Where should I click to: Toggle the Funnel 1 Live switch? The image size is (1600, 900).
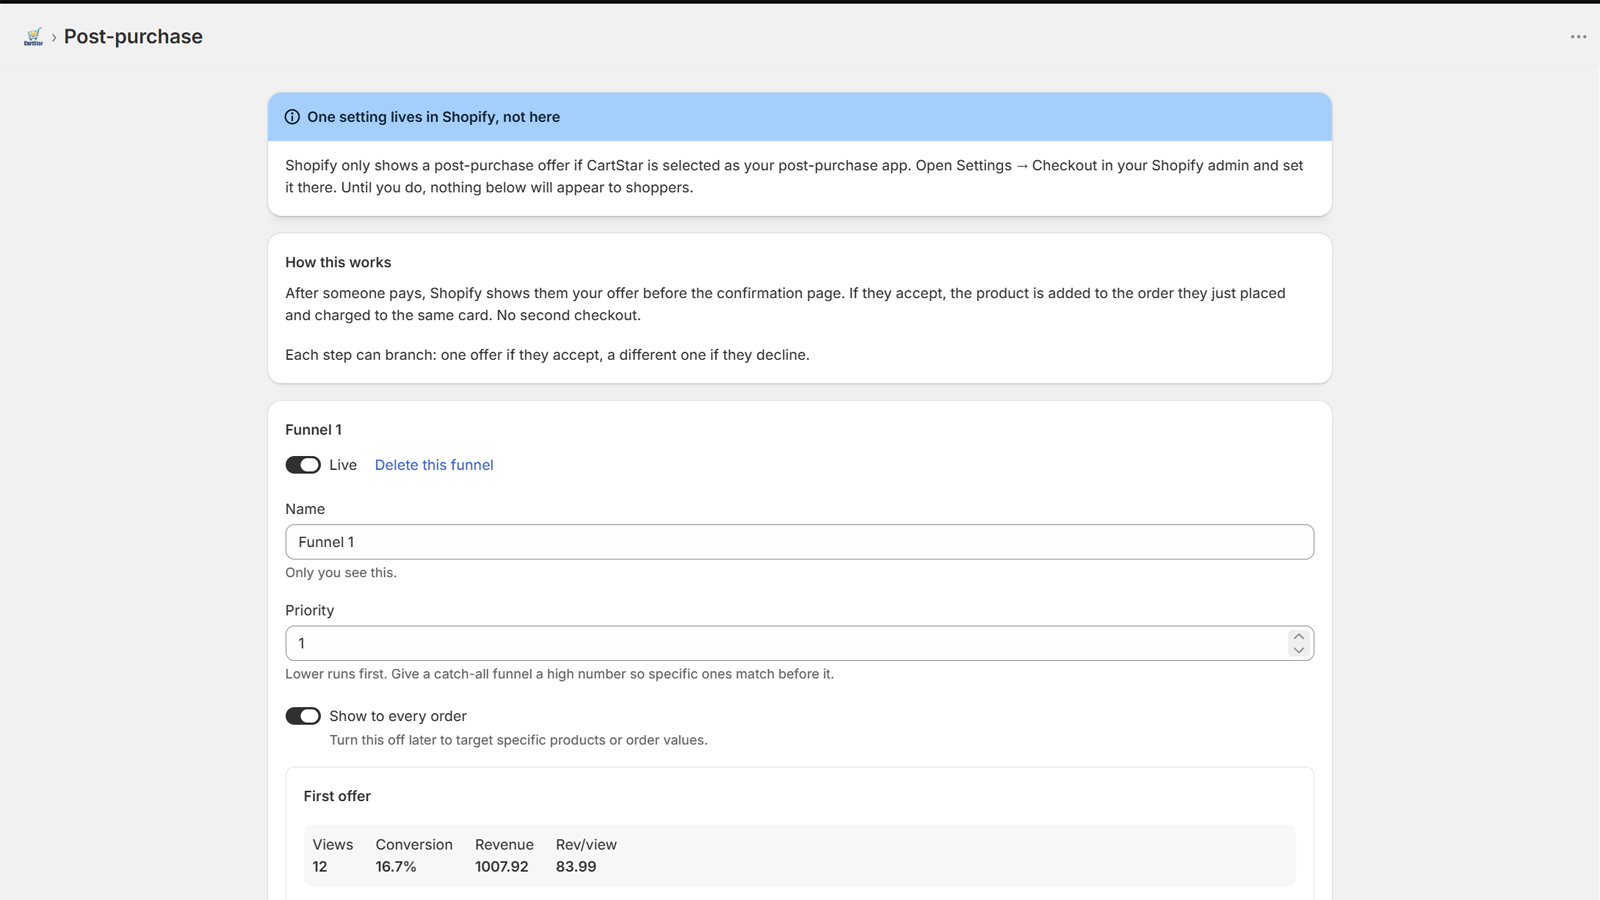303,465
